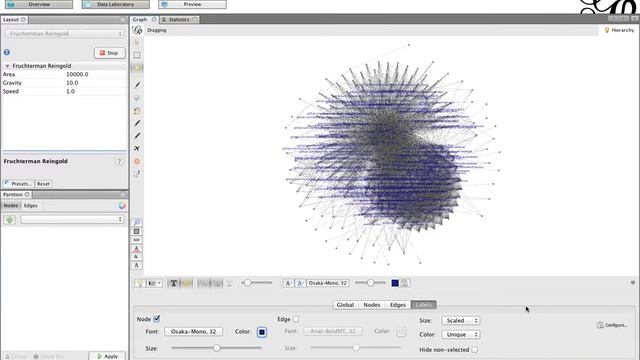Adjust the toolbar font size slider
Viewport: 640px width, 360px height.
tap(371, 282)
